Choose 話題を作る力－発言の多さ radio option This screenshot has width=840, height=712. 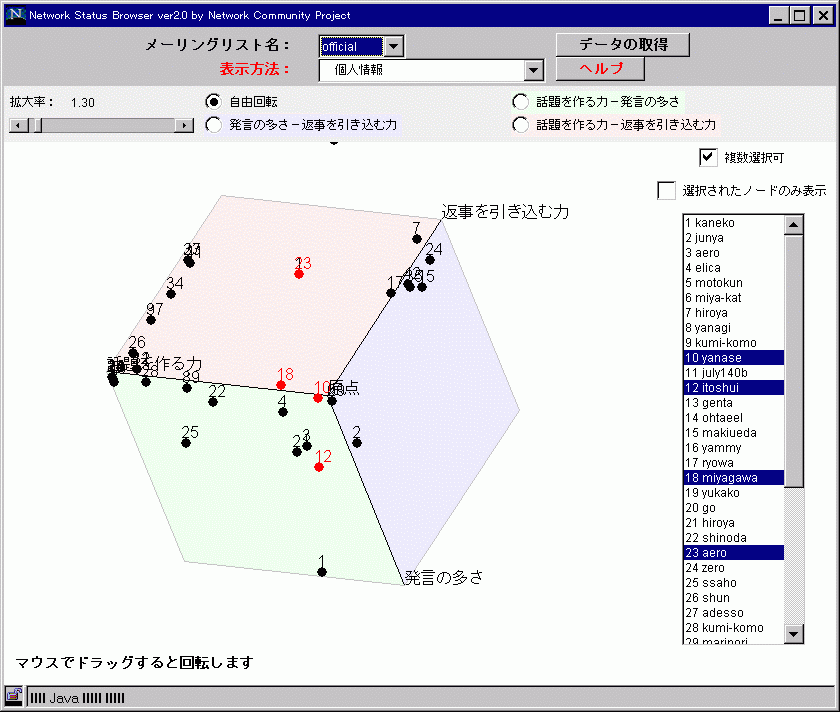pyautogui.click(x=520, y=101)
